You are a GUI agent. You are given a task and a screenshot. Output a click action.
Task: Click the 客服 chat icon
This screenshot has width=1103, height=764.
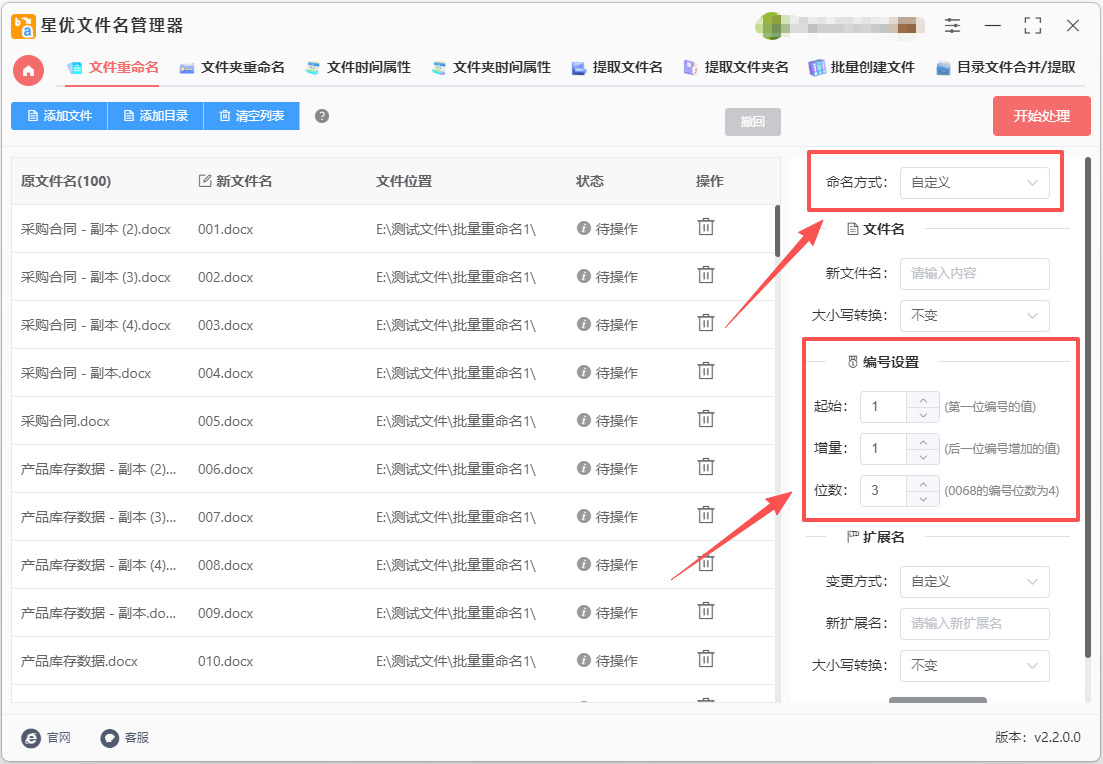(x=110, y=737)
